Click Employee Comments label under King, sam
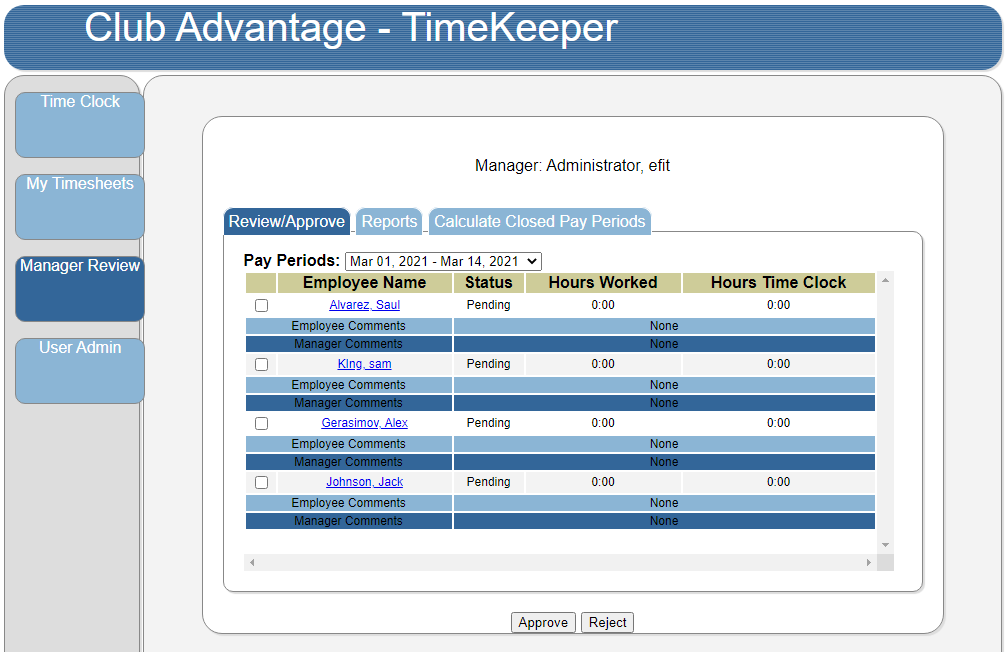 (349, 385)
